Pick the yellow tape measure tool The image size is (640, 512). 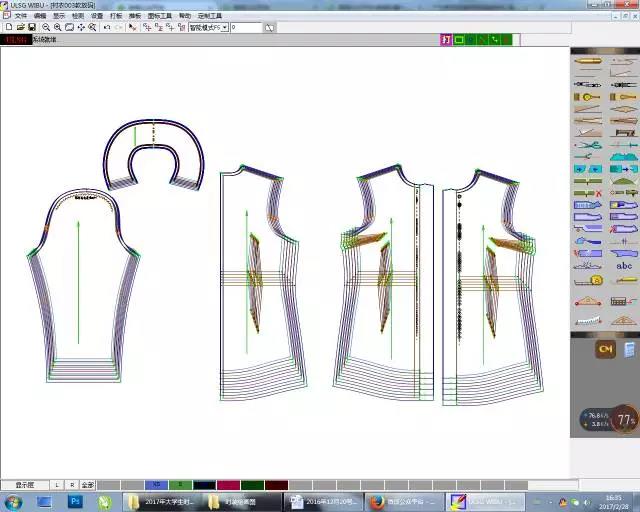(588, 280)
